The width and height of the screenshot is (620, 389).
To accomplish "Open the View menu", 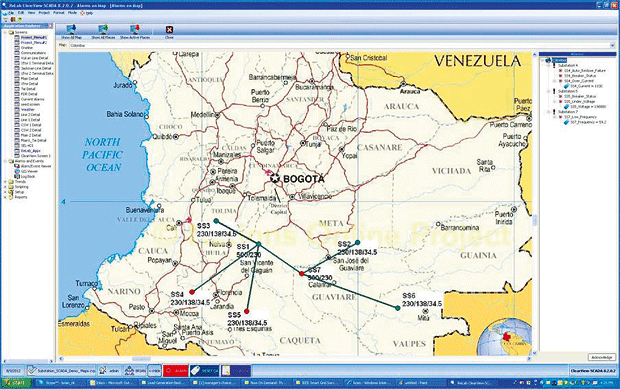I will [x=31, y=13].
